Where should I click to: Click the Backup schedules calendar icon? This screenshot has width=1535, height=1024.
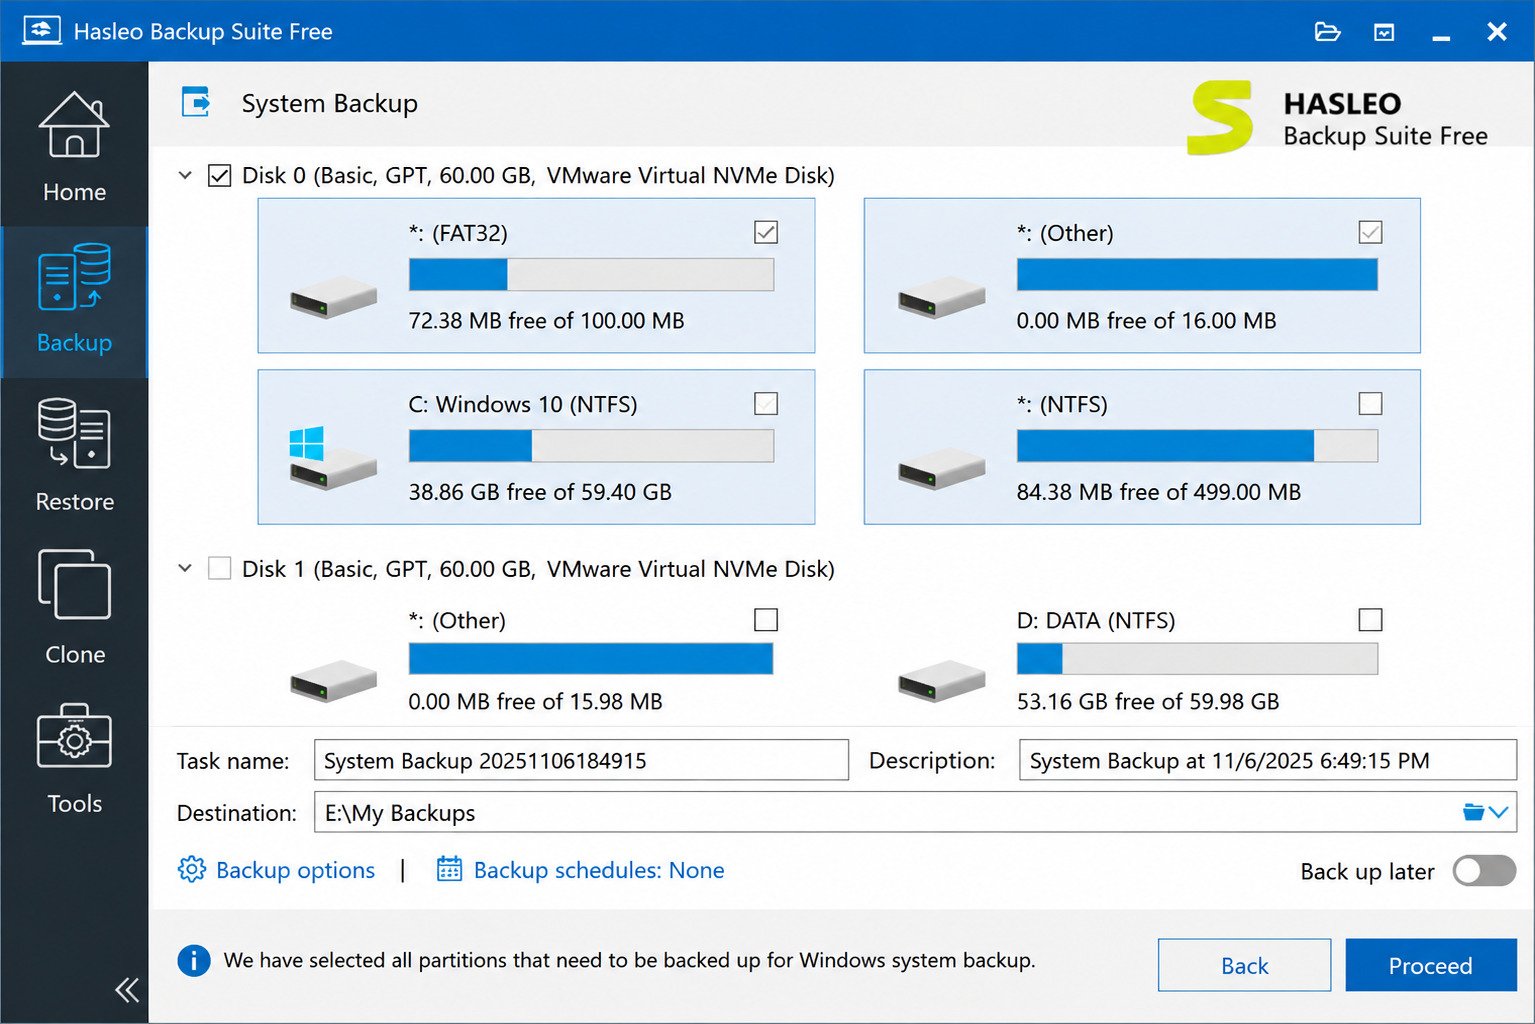tap(449, 869)
